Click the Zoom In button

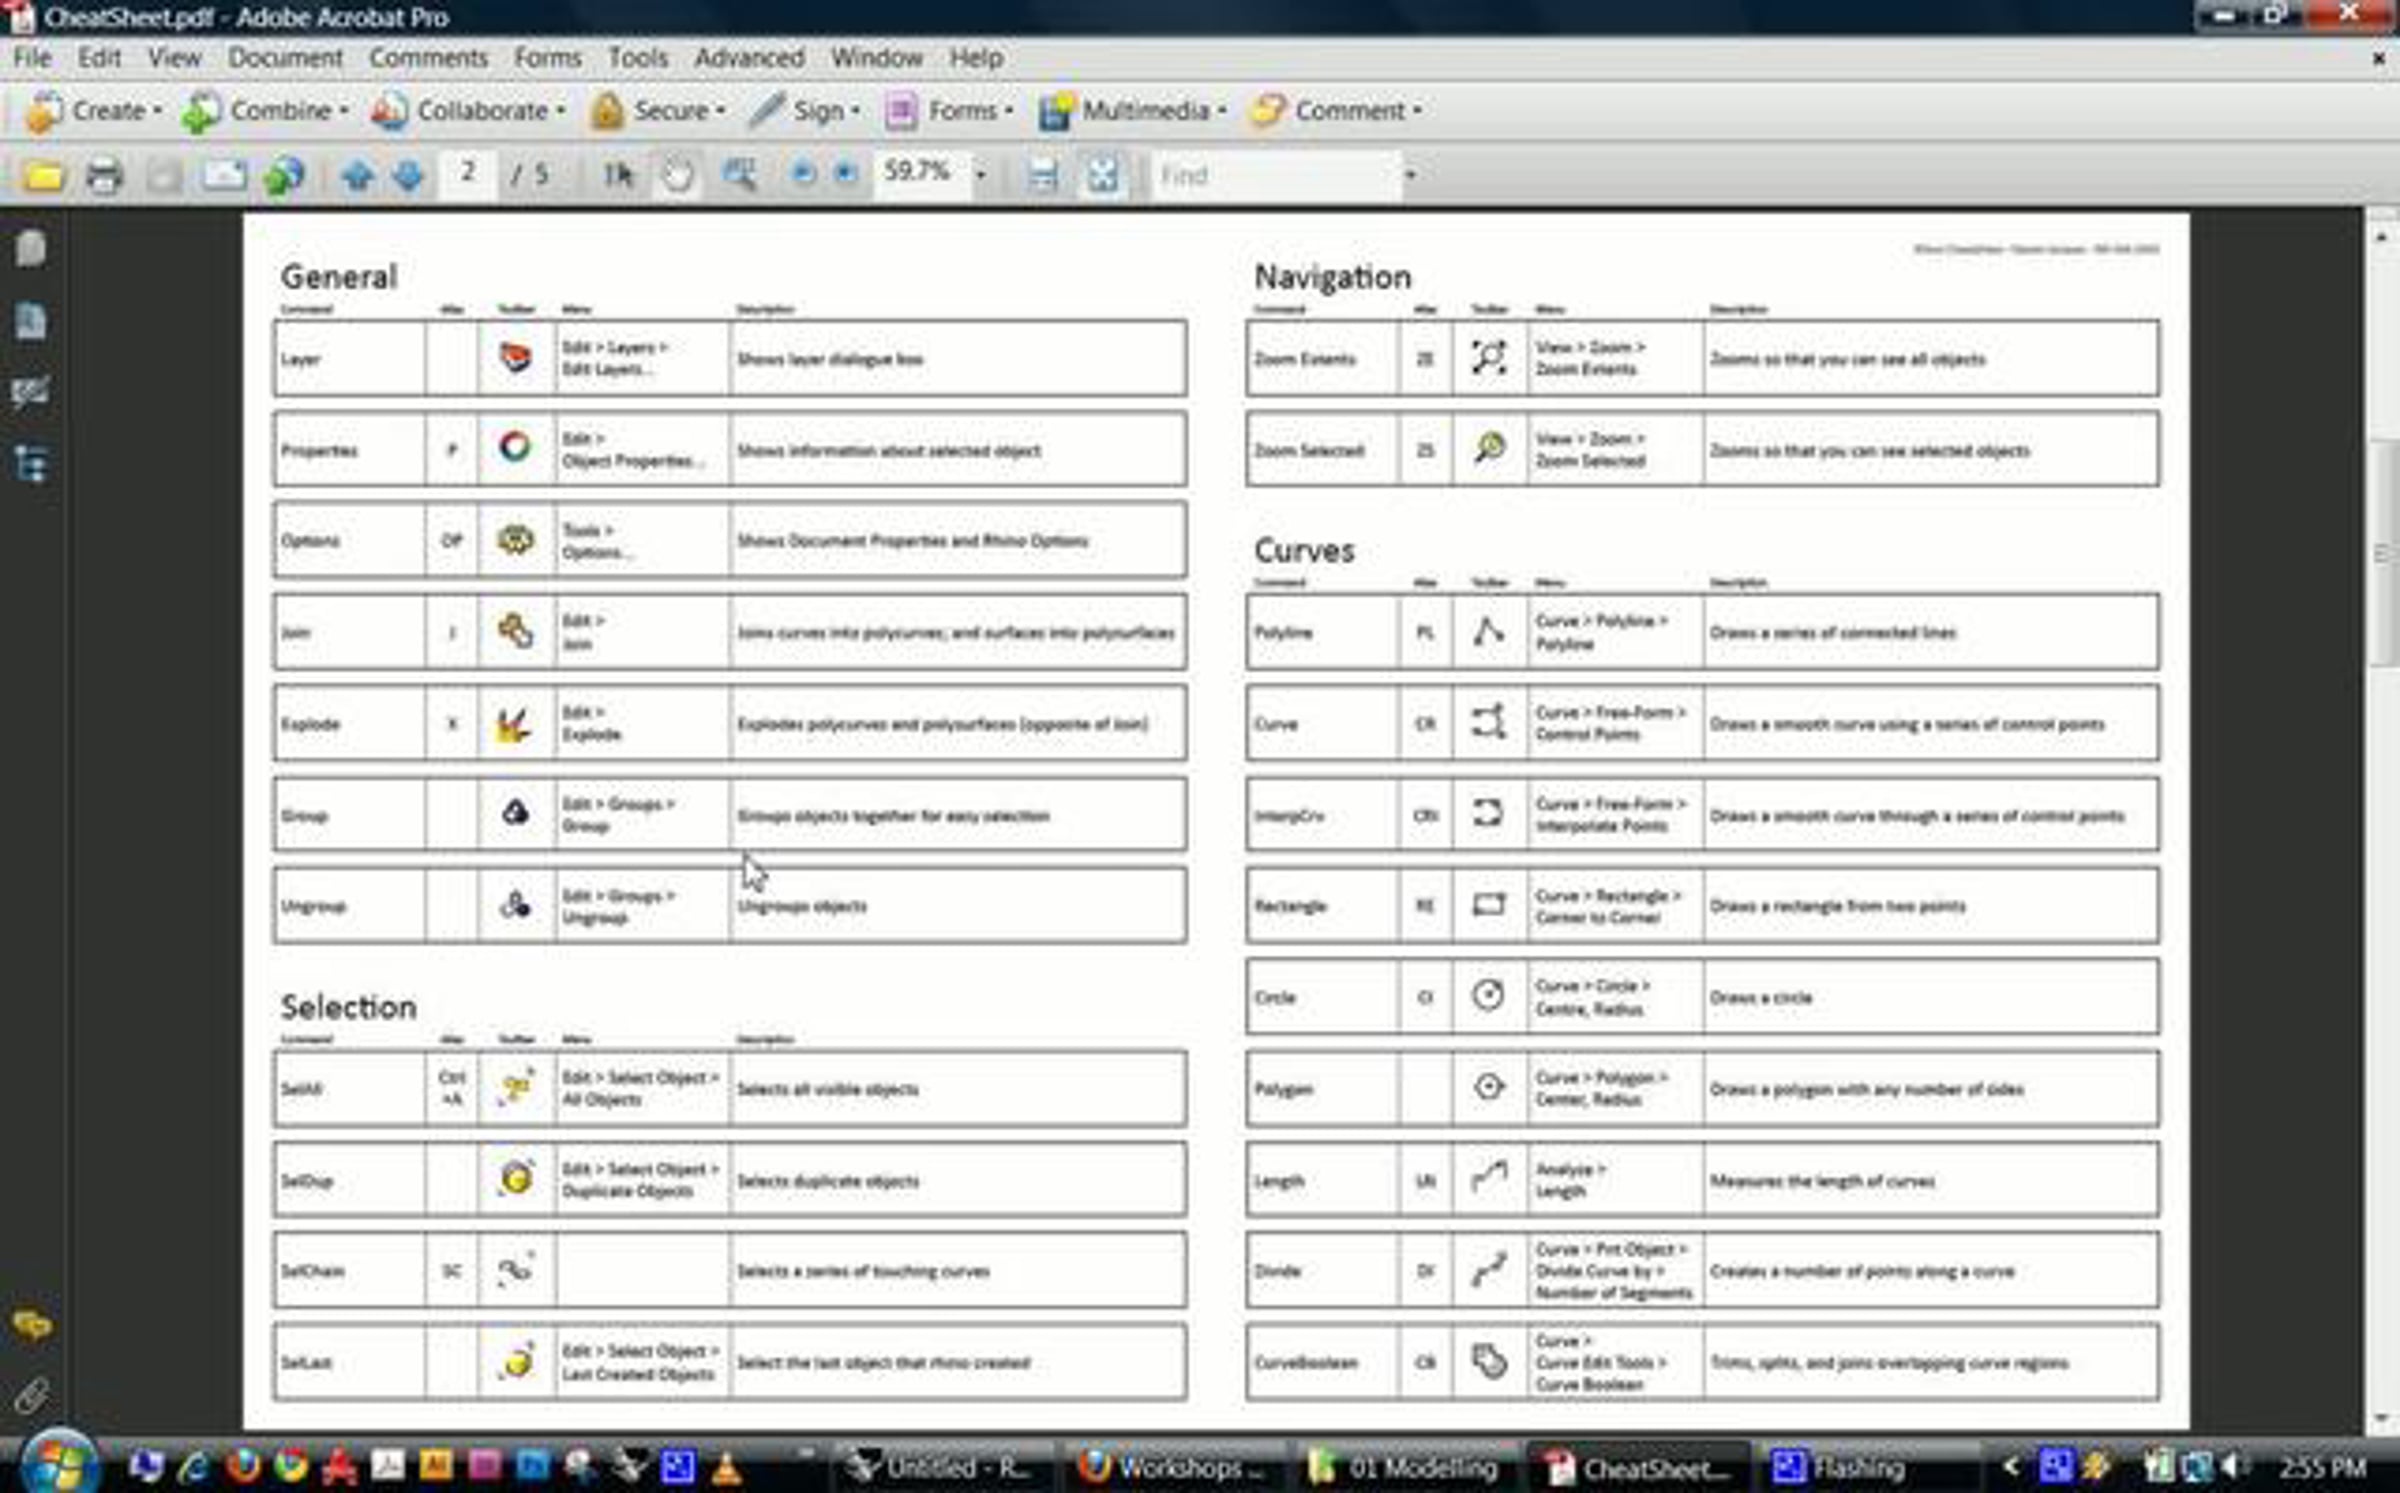click(846, 174)
